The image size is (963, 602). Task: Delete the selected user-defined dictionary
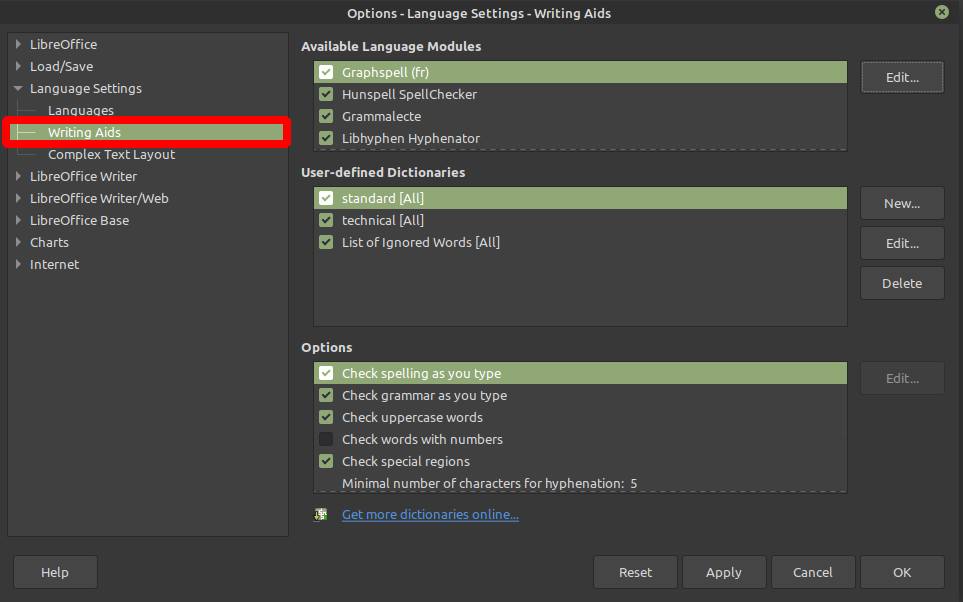tap(901, 284)
